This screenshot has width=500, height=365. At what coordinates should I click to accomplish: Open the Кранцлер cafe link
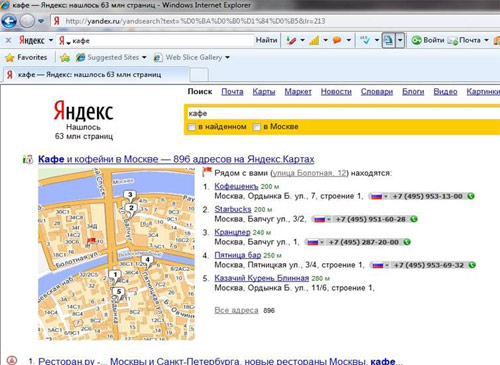pyautogui.click(x=232, y=232)
